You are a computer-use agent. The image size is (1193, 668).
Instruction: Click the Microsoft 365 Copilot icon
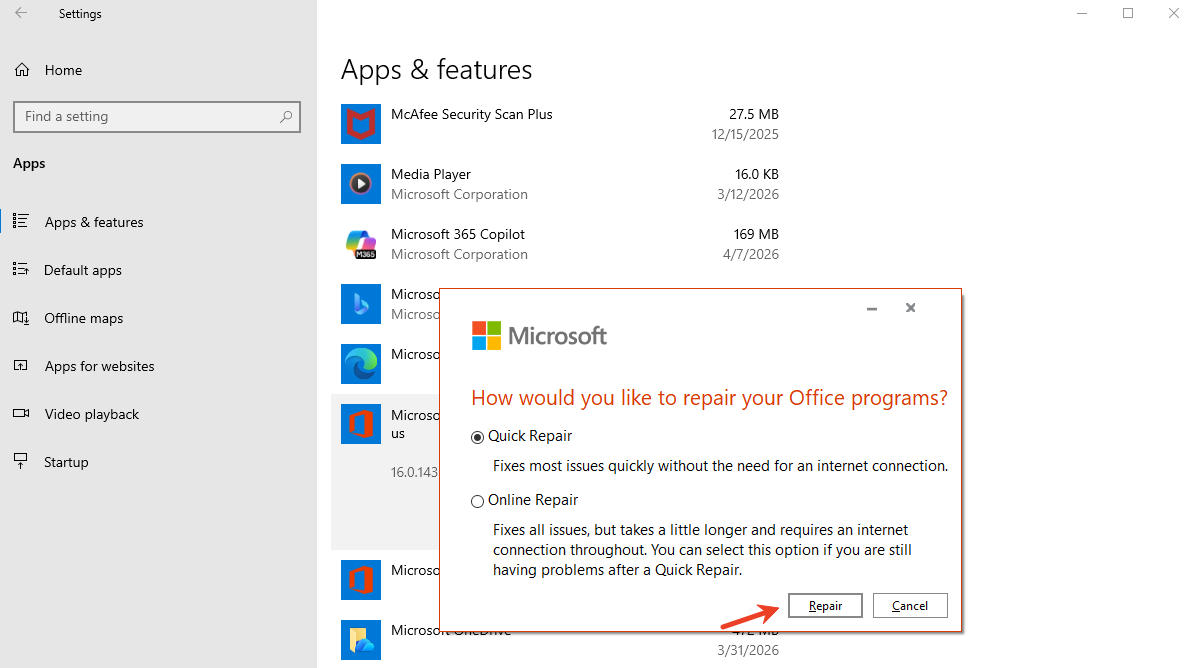(361, 244)
